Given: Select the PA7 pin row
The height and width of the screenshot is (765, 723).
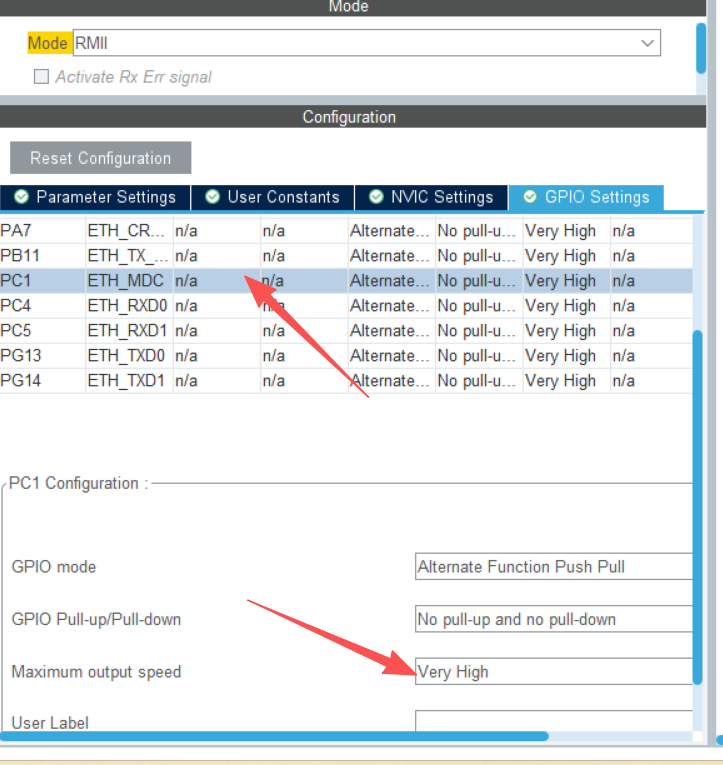Looking at the screenshot, I should click(40, 231).
